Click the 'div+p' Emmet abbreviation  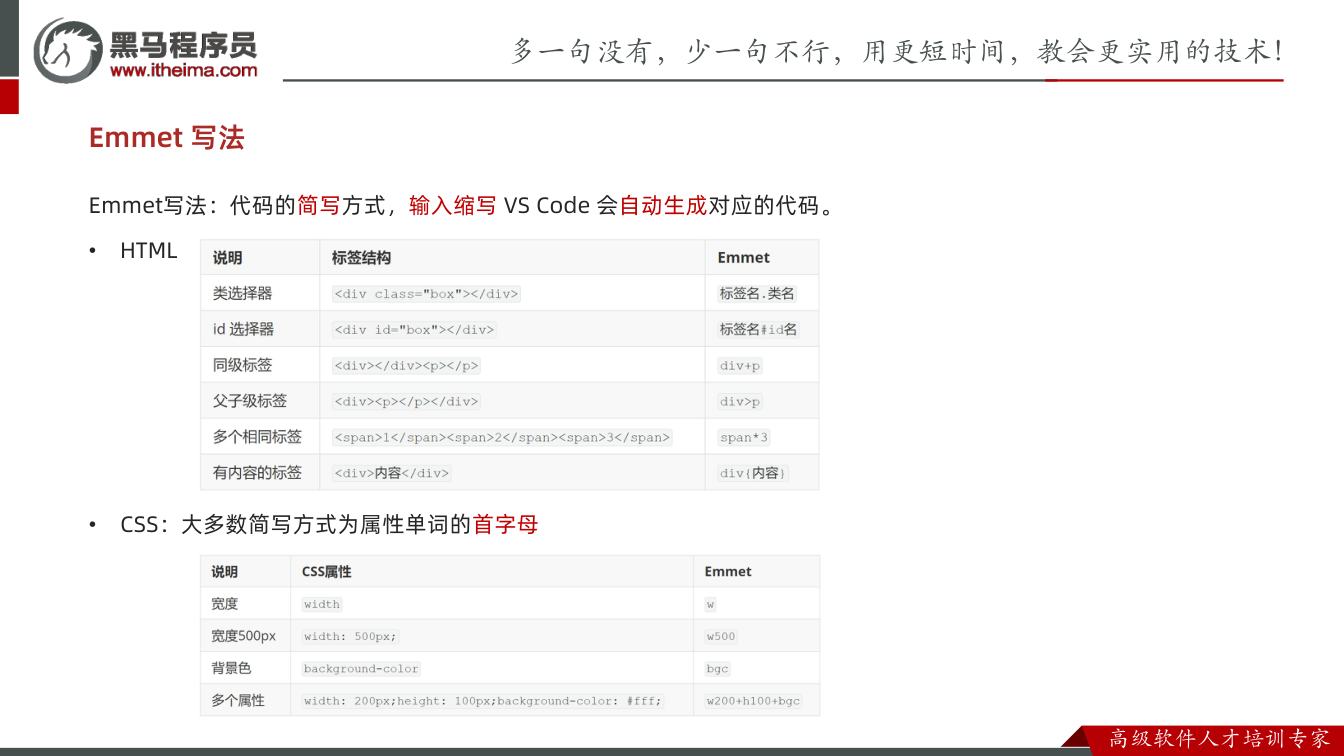740,366
